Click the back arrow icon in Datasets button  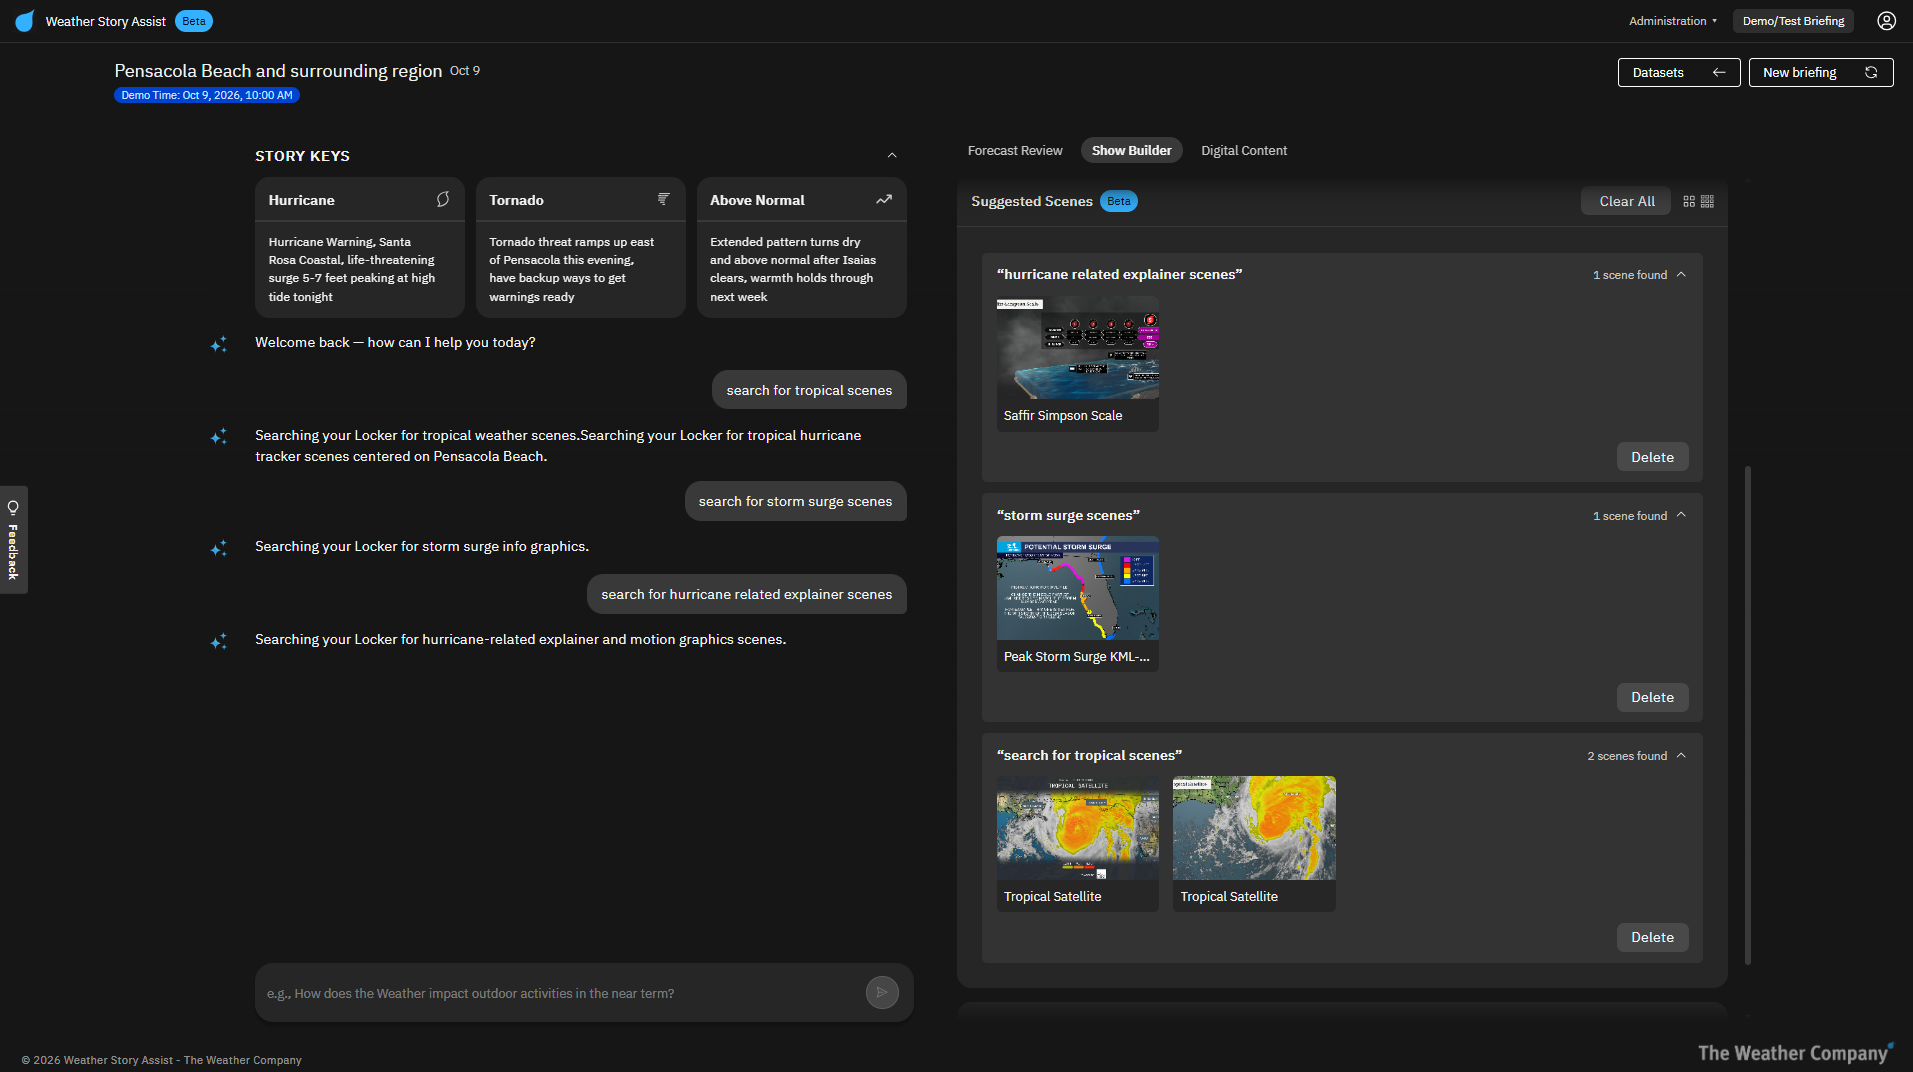[1719, 72]
